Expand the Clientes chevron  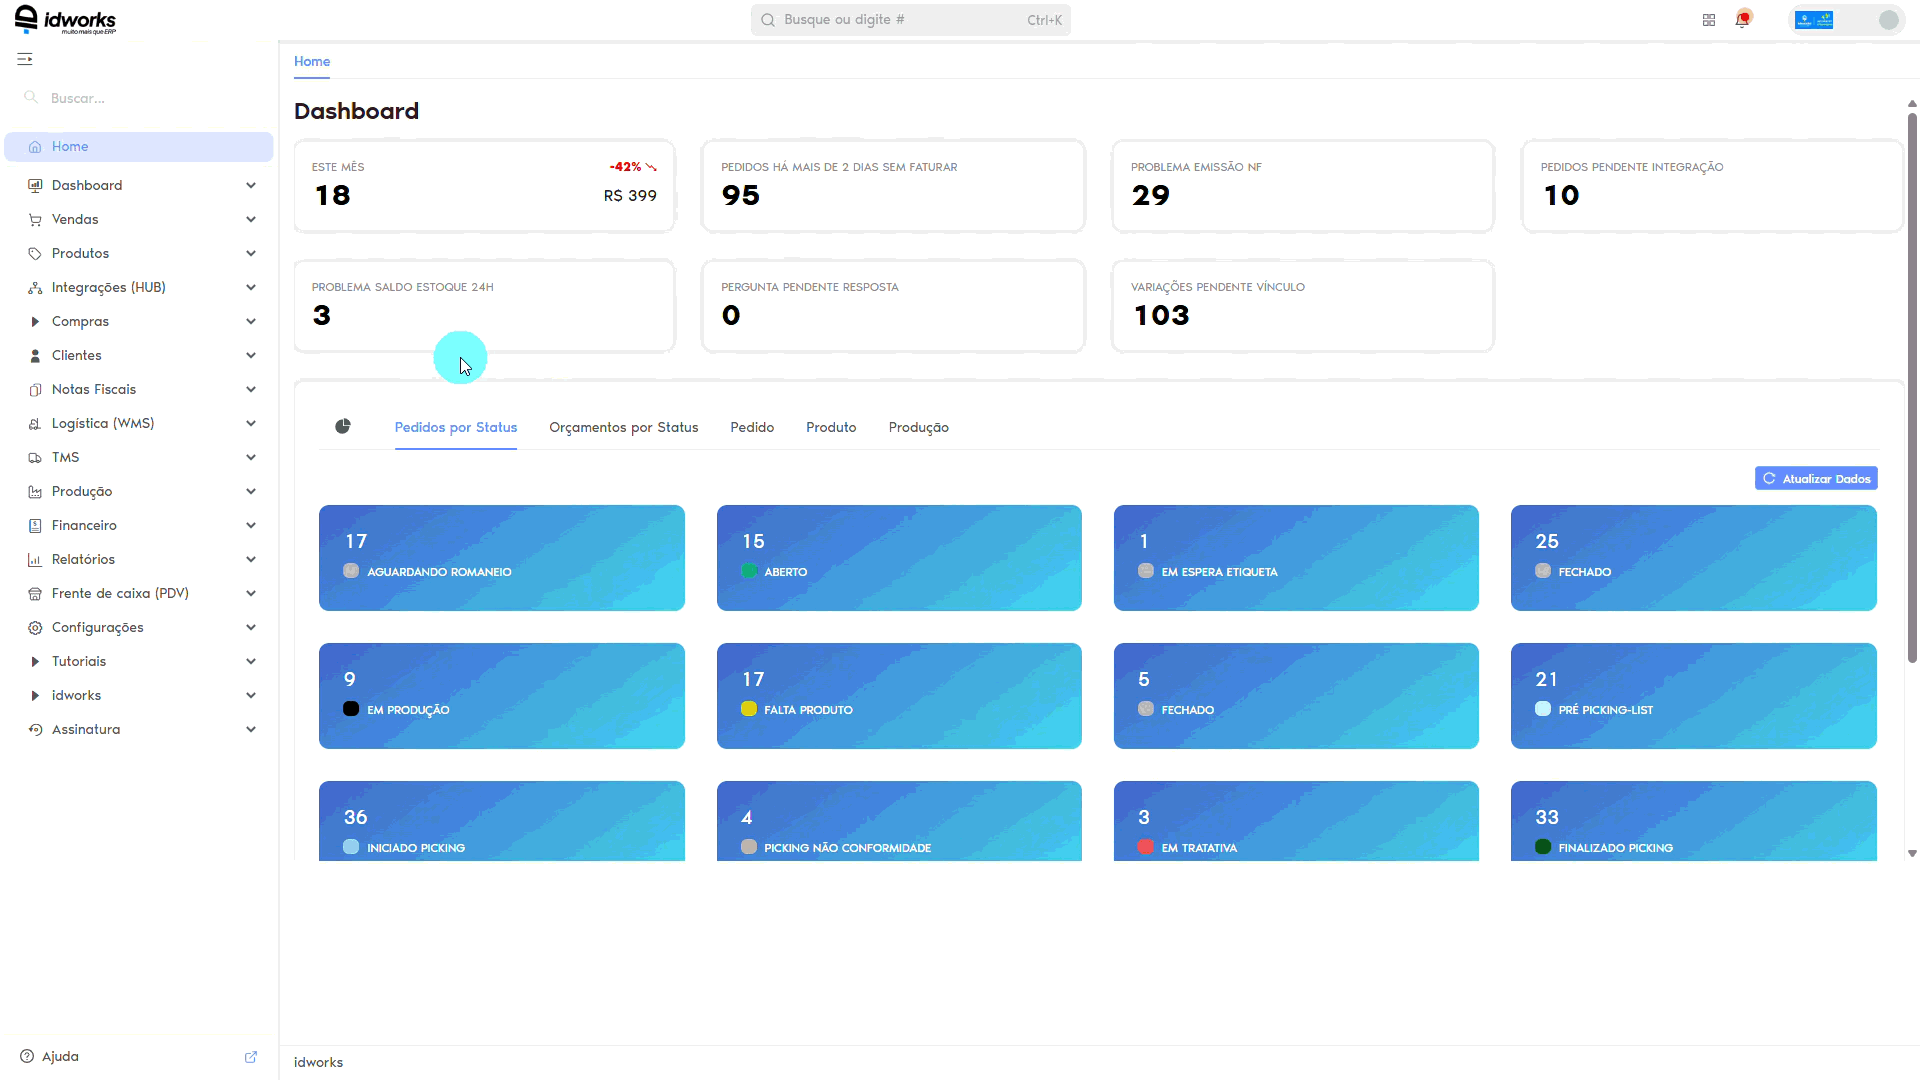pyautogui.click(x=251, y=355)
